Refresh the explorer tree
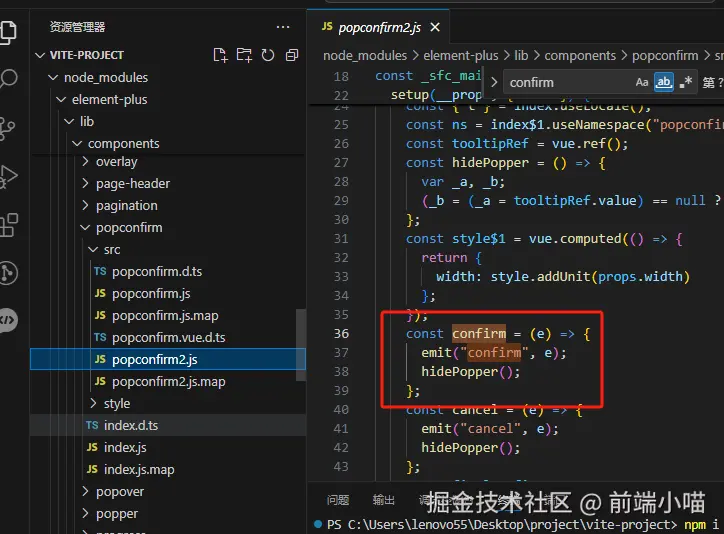 (268, 55)
